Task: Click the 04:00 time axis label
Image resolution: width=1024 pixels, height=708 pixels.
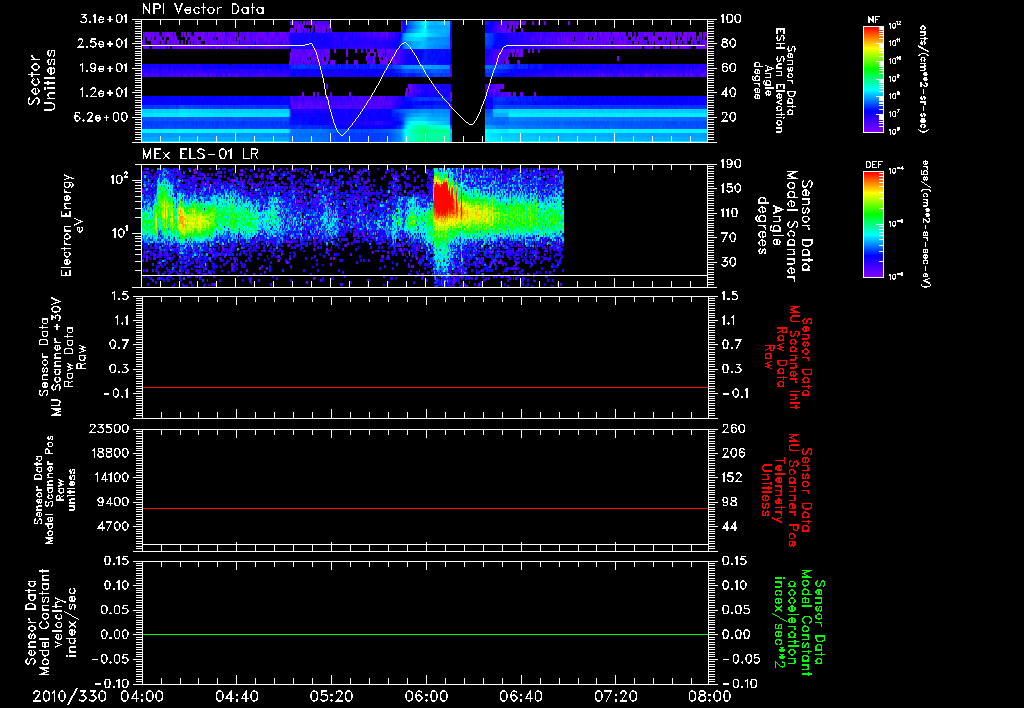Action: 142,696
